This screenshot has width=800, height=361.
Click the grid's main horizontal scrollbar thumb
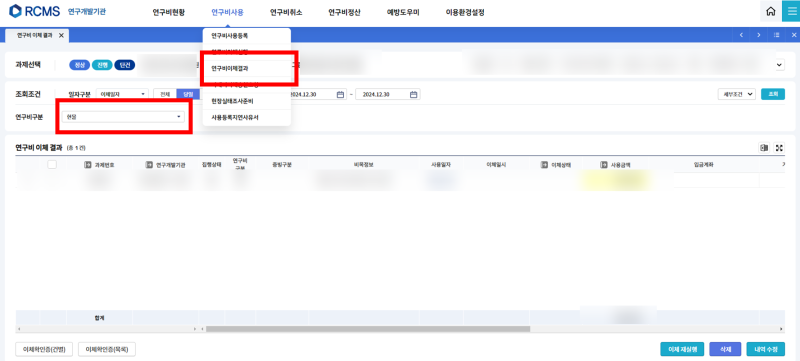click(368, 329)
